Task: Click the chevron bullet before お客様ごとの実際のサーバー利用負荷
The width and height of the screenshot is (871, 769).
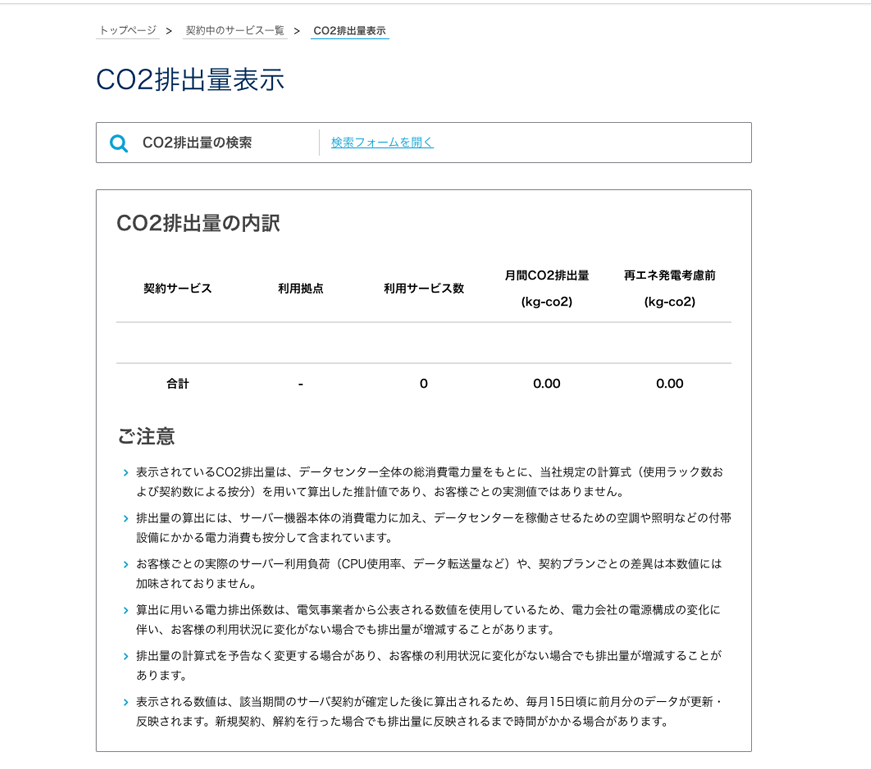Action: [x=126, y=565]
